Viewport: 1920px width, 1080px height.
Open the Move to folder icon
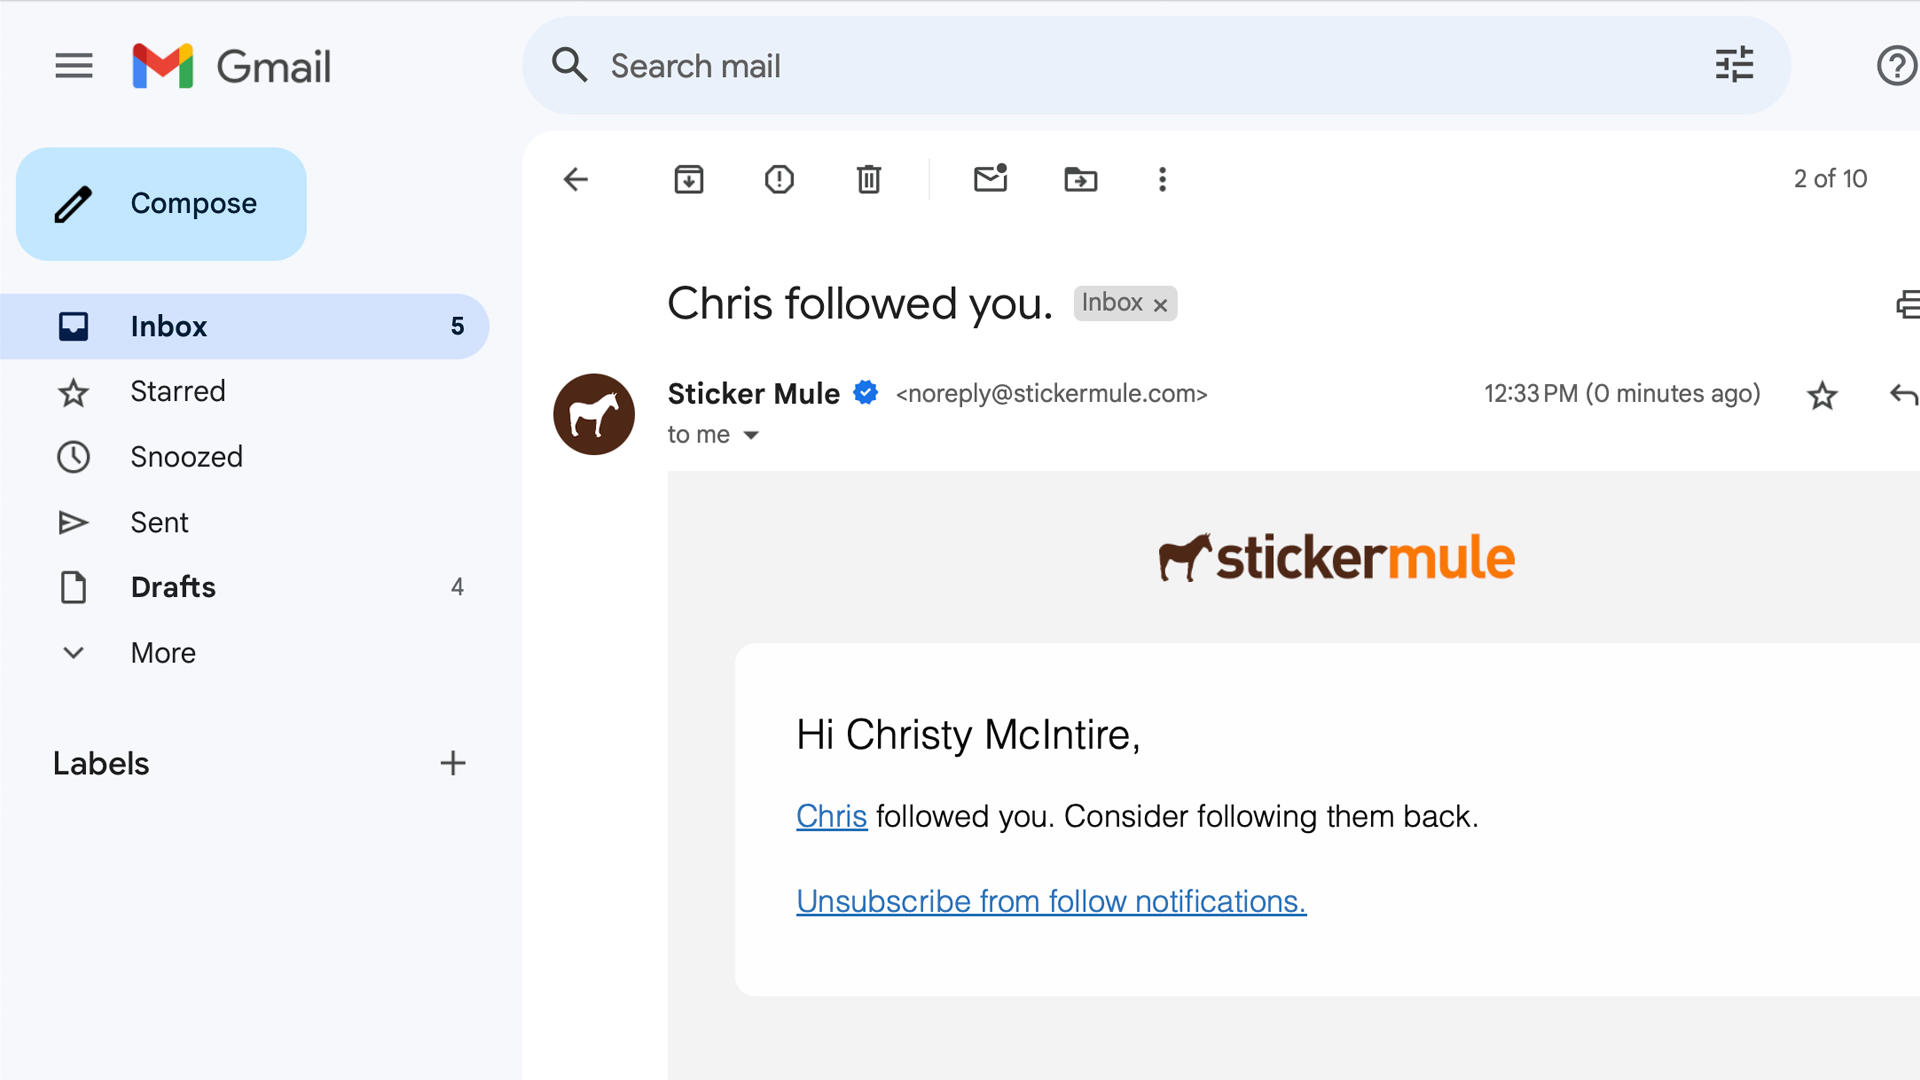pyautogui.click(x=1080, y=180)
